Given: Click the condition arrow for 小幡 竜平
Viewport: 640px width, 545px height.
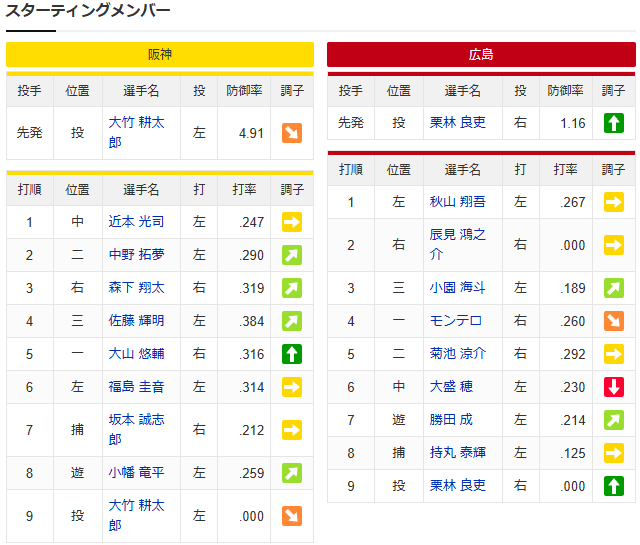Looking at the screenshot, I should pyautogui.click(x=292, y=473).
